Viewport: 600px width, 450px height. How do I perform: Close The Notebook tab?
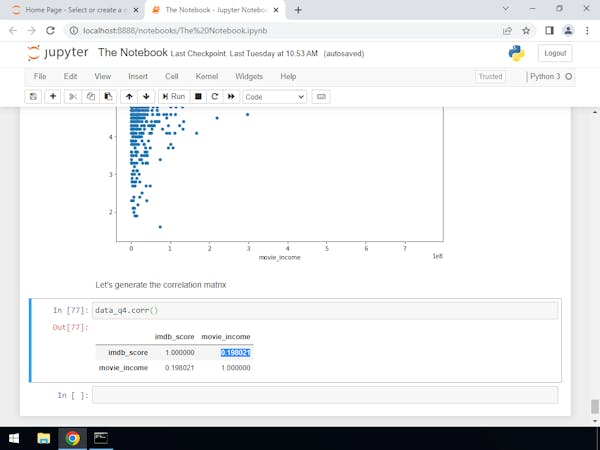(276, 10)
